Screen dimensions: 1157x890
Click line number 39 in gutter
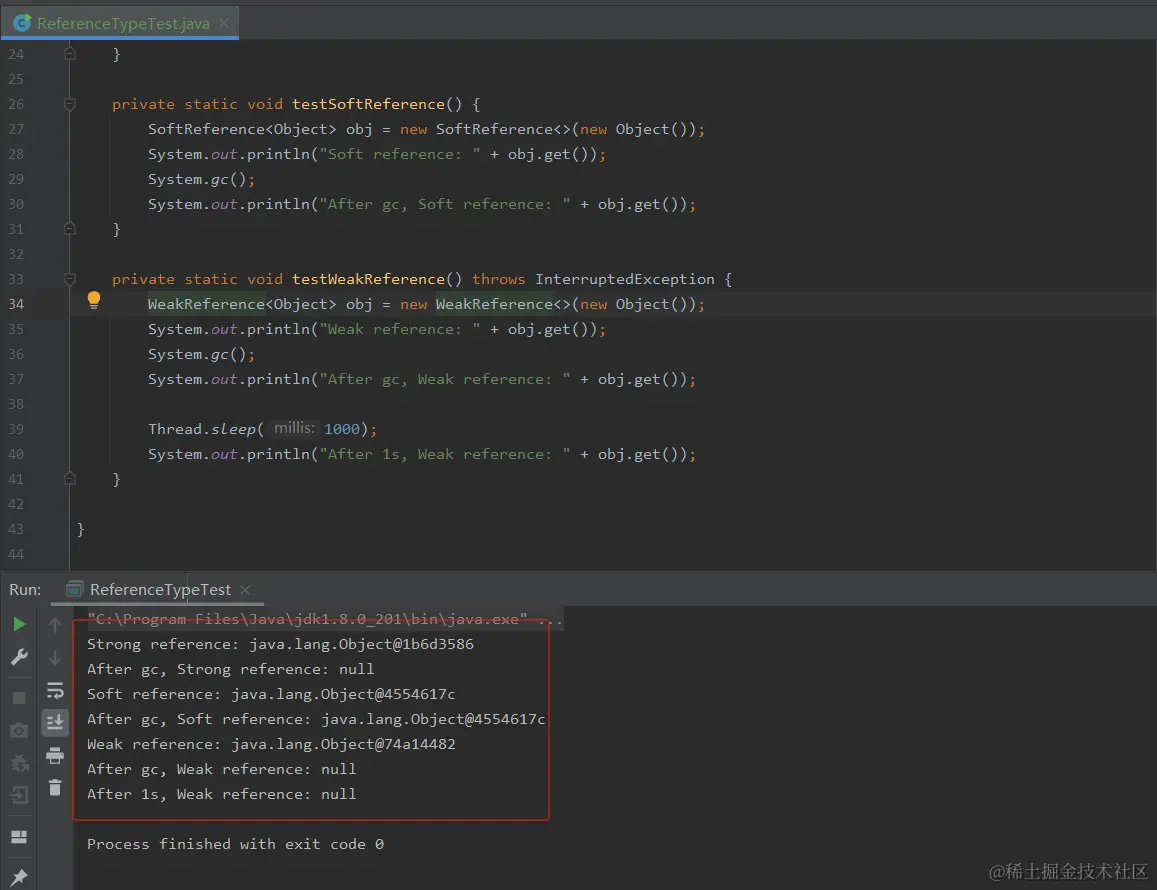tap(16, 429)
